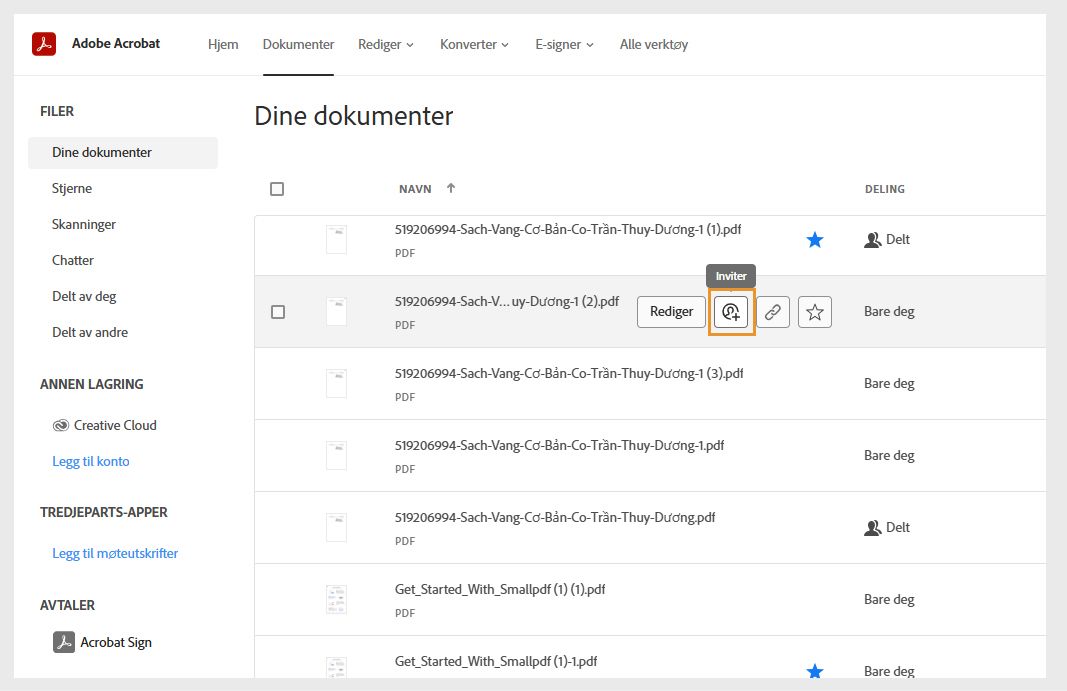Click the Get link icon for the file

pyautogui.click(x=772, y=311)
